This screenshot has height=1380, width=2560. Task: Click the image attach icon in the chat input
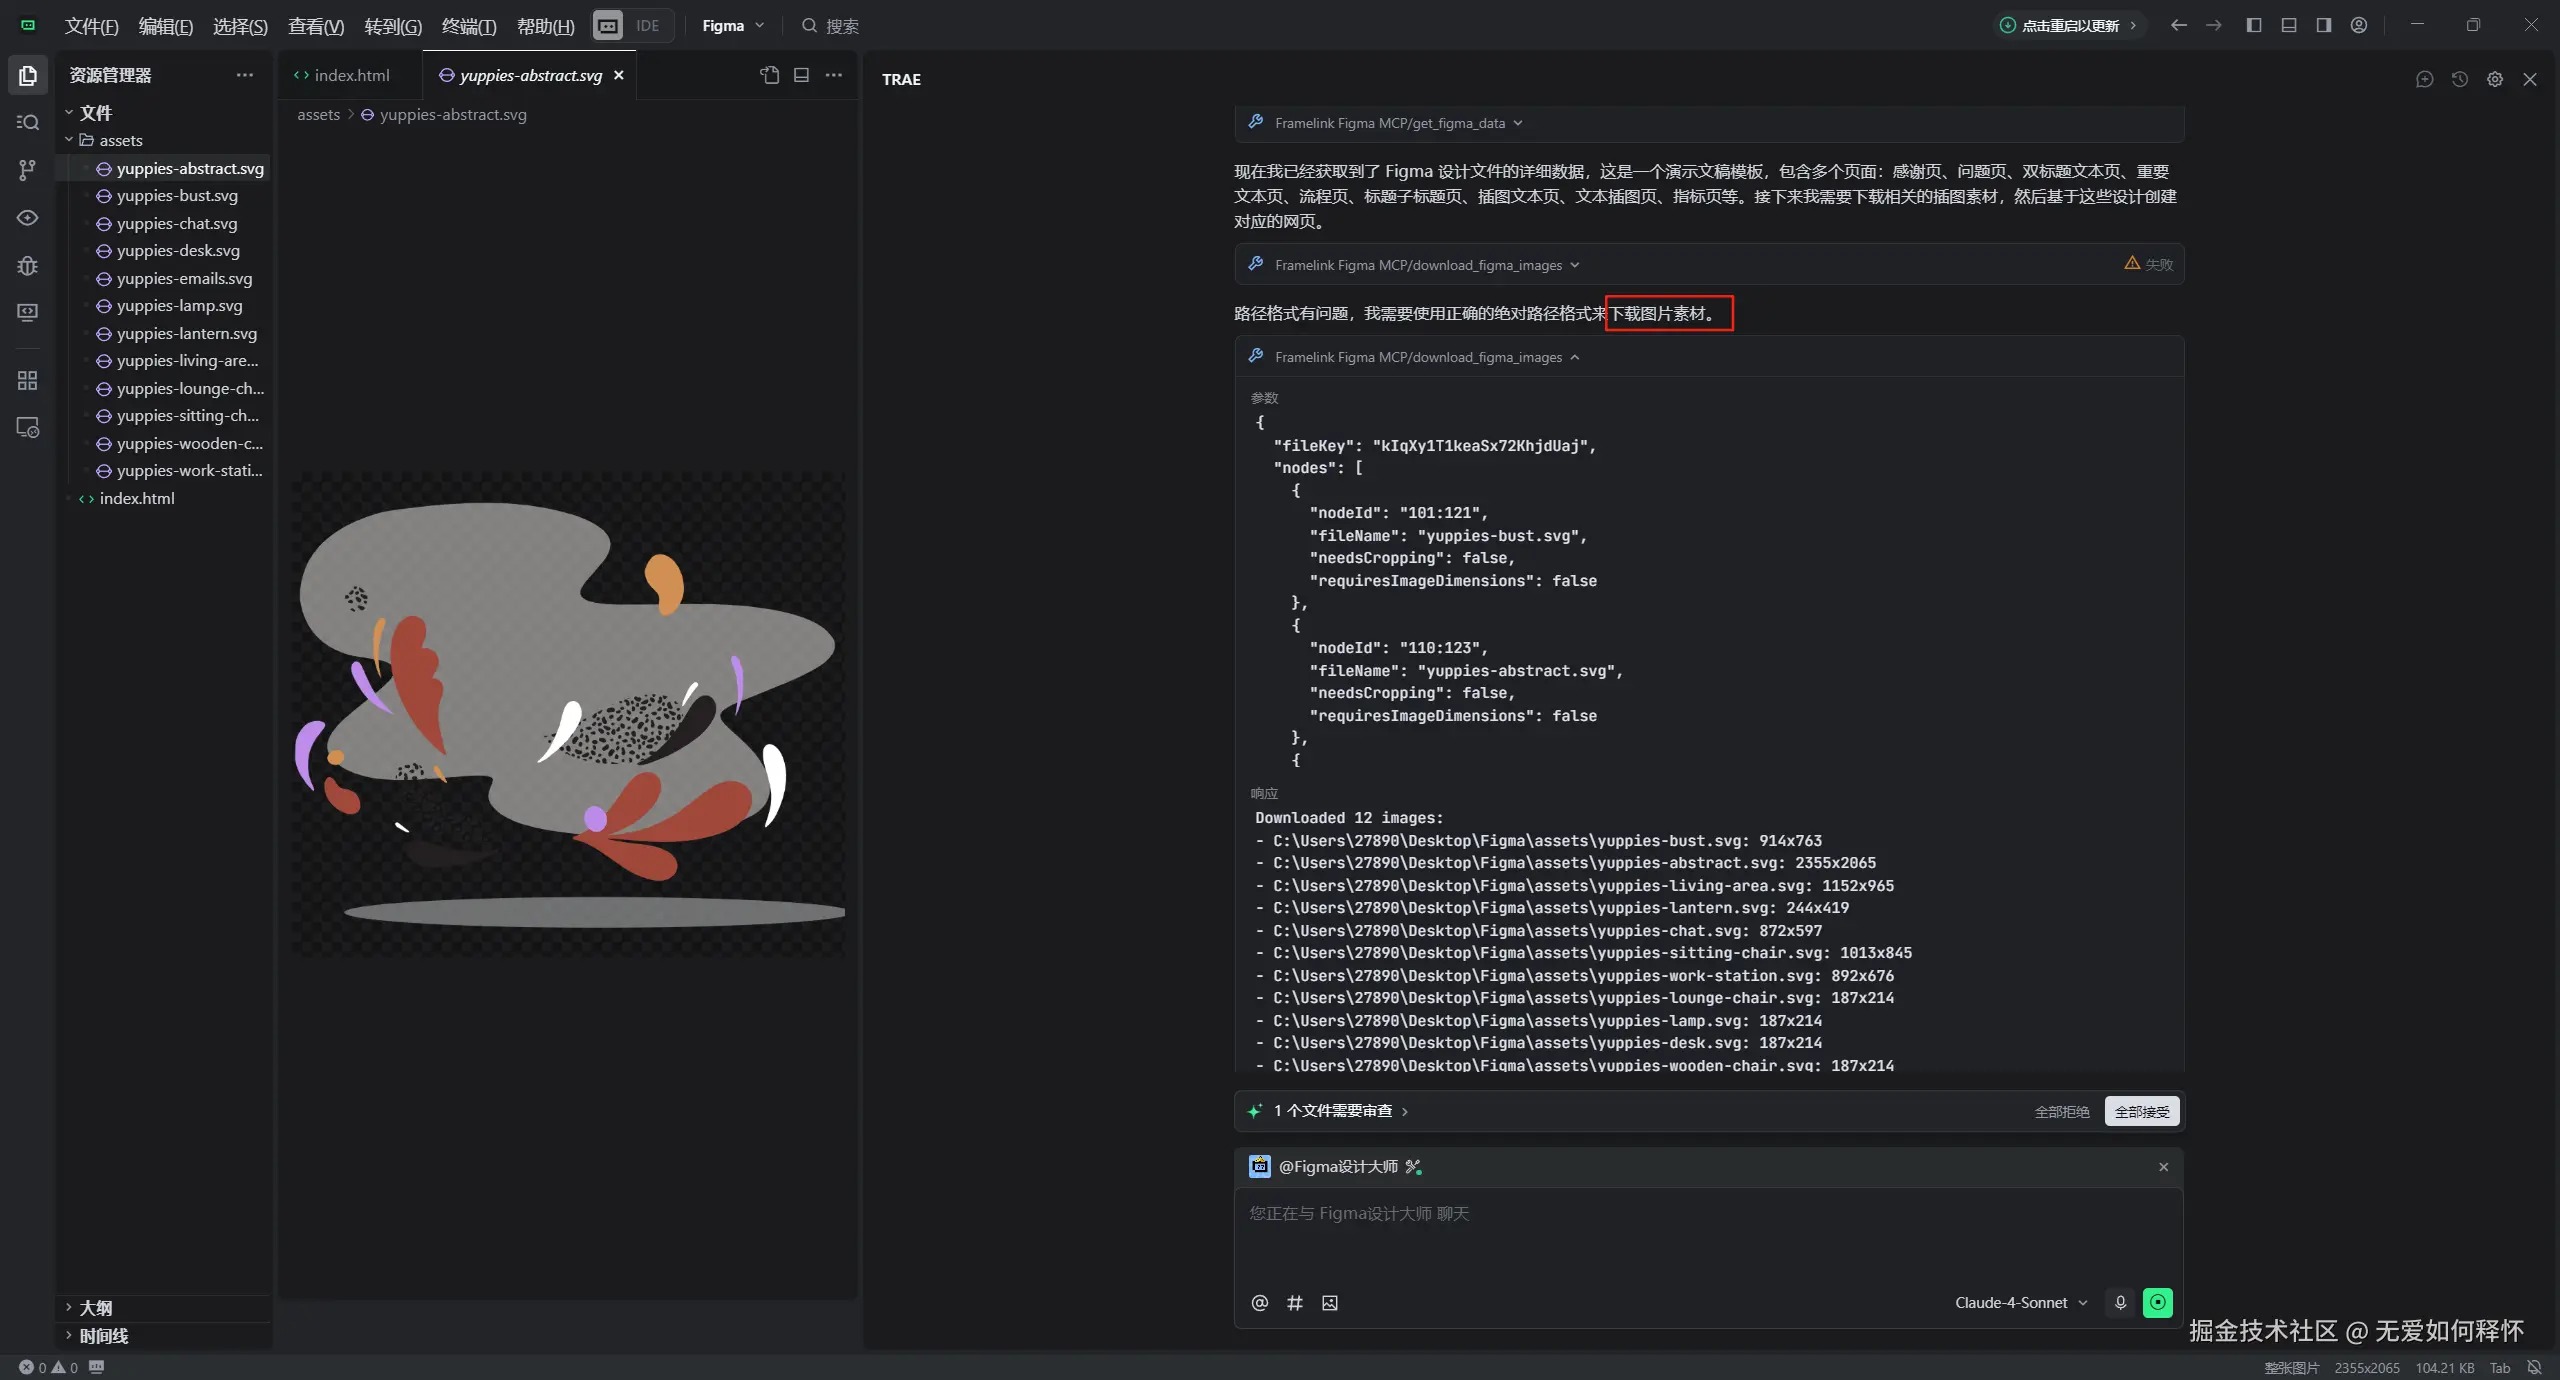tap(1330, 1303)
